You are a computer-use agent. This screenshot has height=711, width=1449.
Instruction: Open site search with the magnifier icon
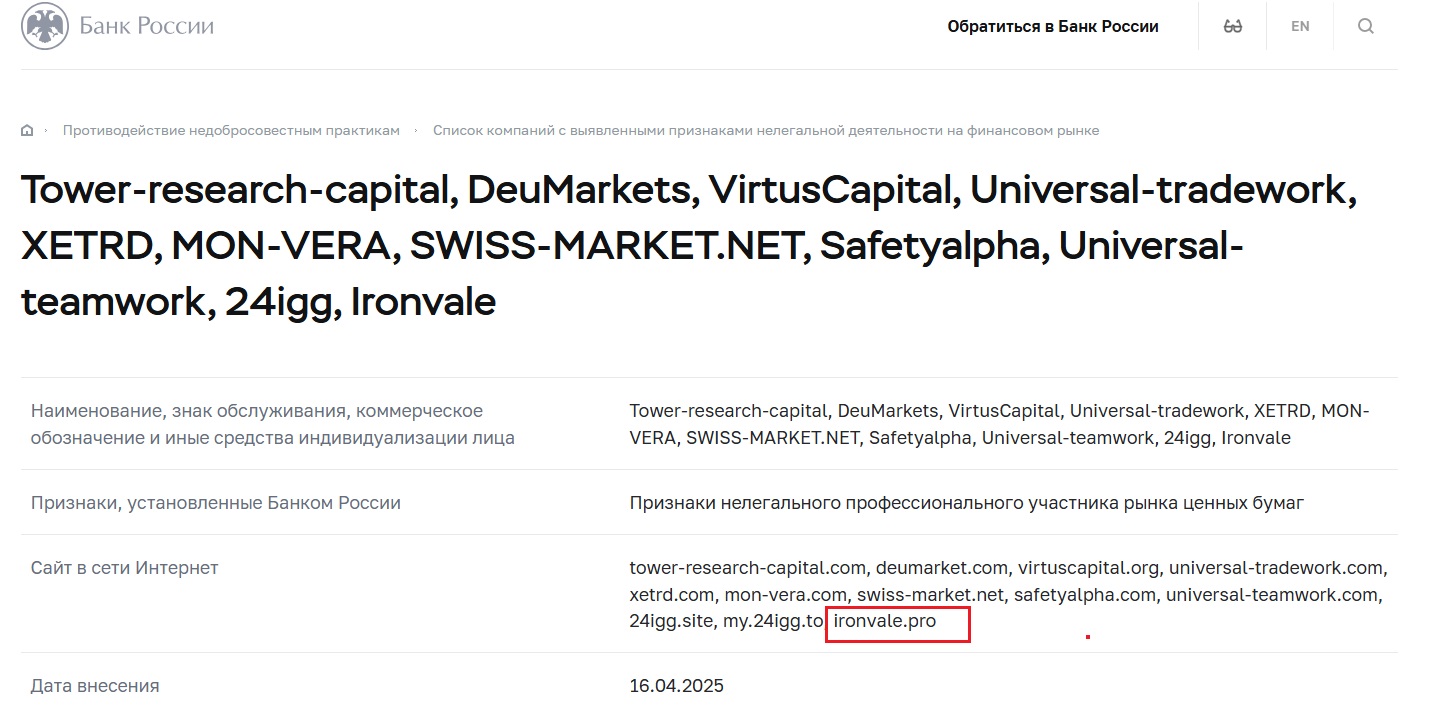pos(1365,27)
